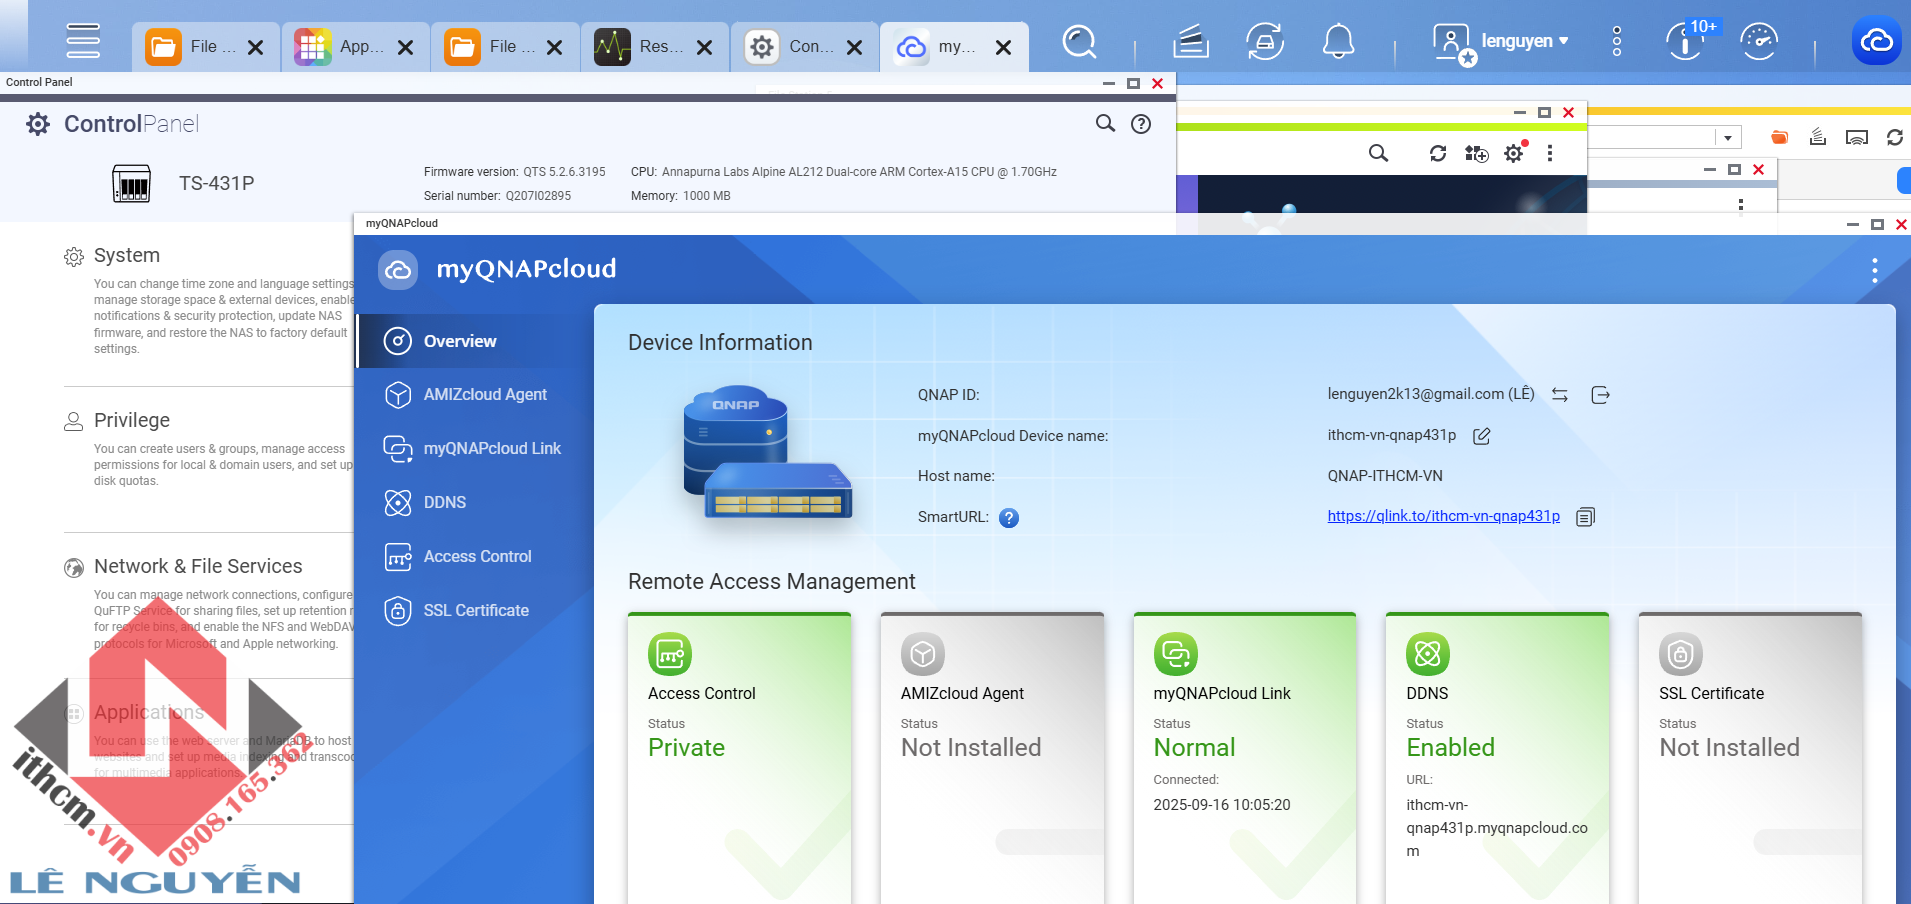Screen dimensions: 1911x904
Task: Click the orange folder icon in File Station
Action: [1779, 137]
